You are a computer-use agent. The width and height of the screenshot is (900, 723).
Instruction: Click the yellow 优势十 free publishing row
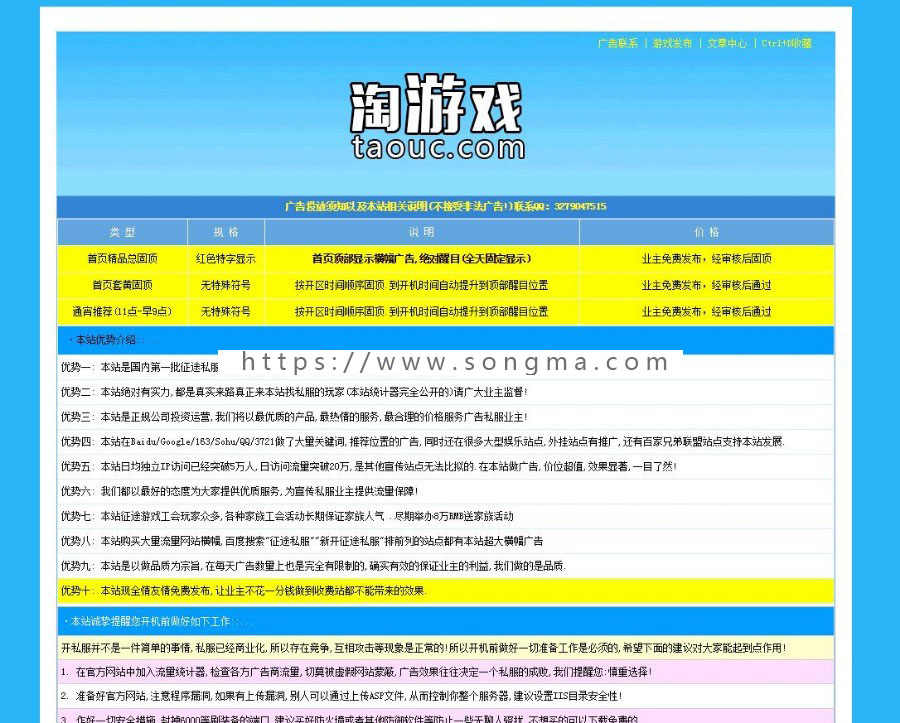point(445,591)
